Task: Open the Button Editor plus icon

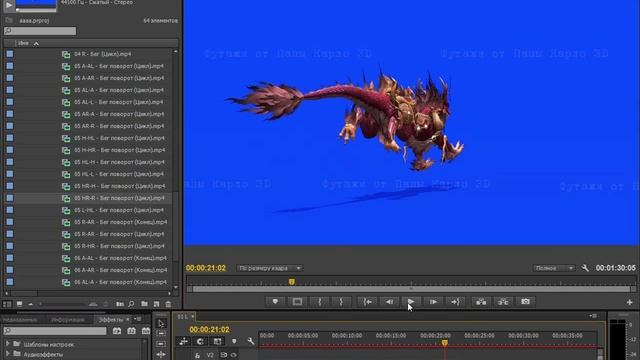Action: coord(629,302)
